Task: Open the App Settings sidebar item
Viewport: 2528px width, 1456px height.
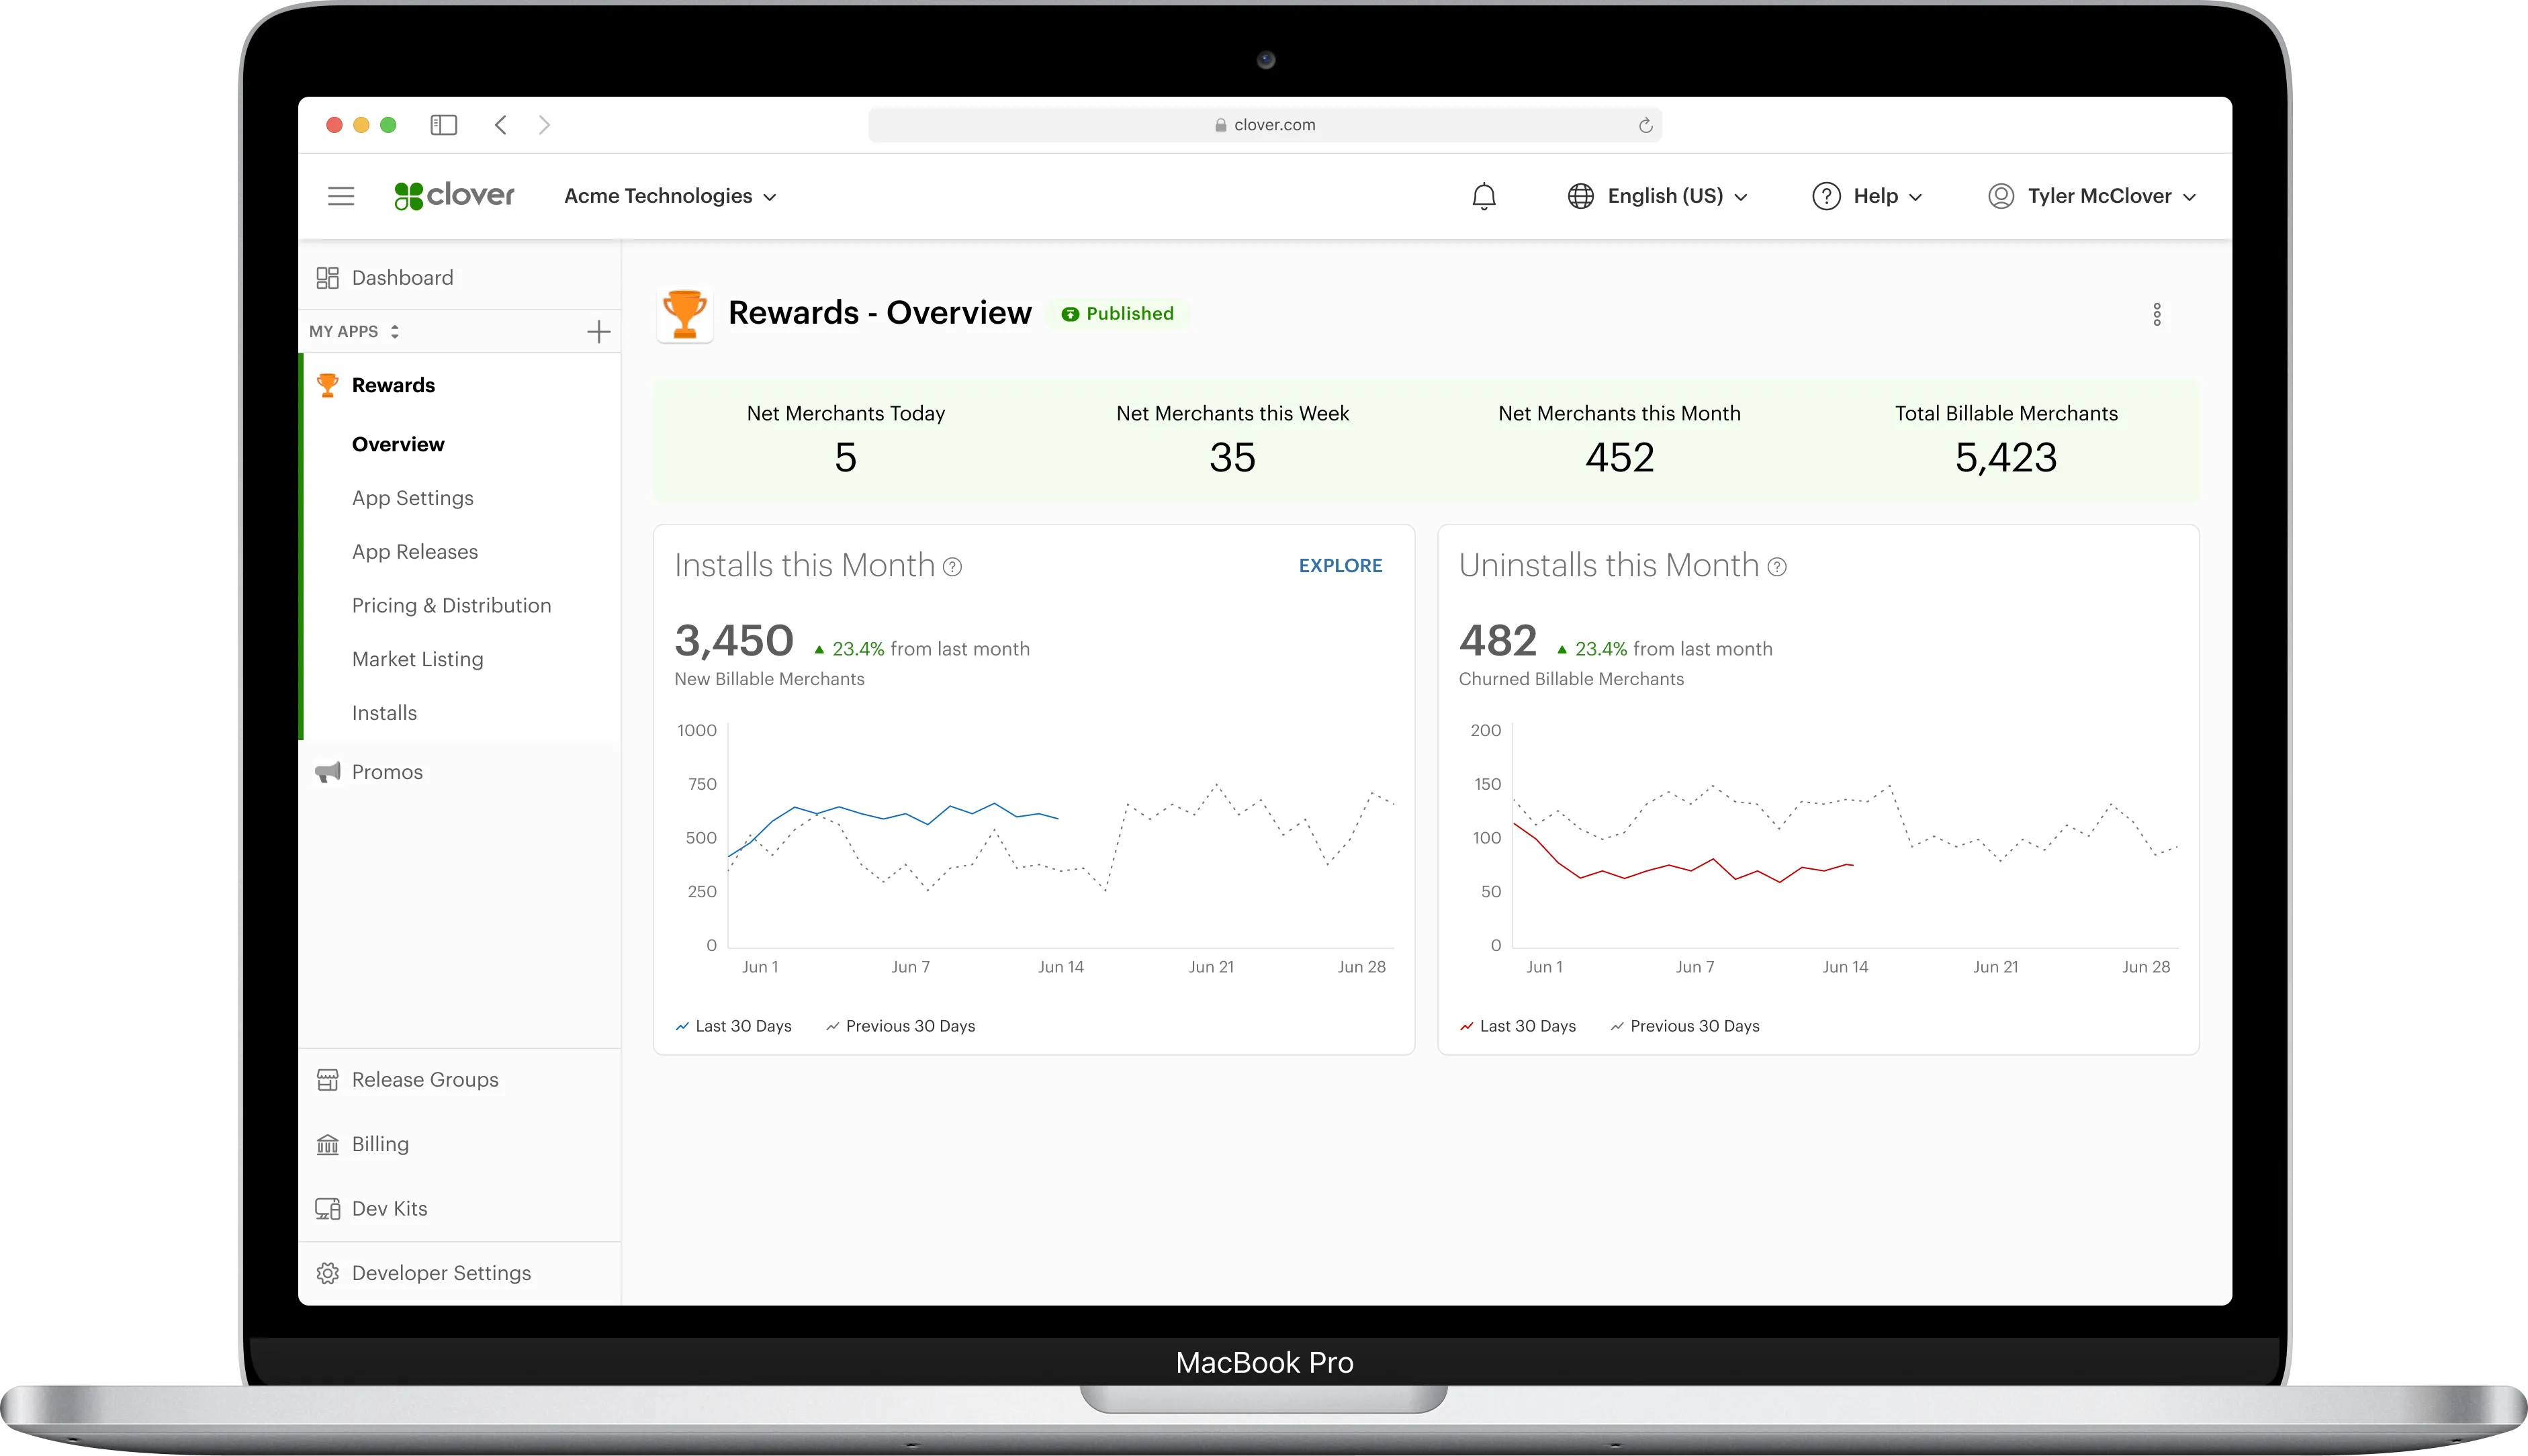Action: (412, 498)
